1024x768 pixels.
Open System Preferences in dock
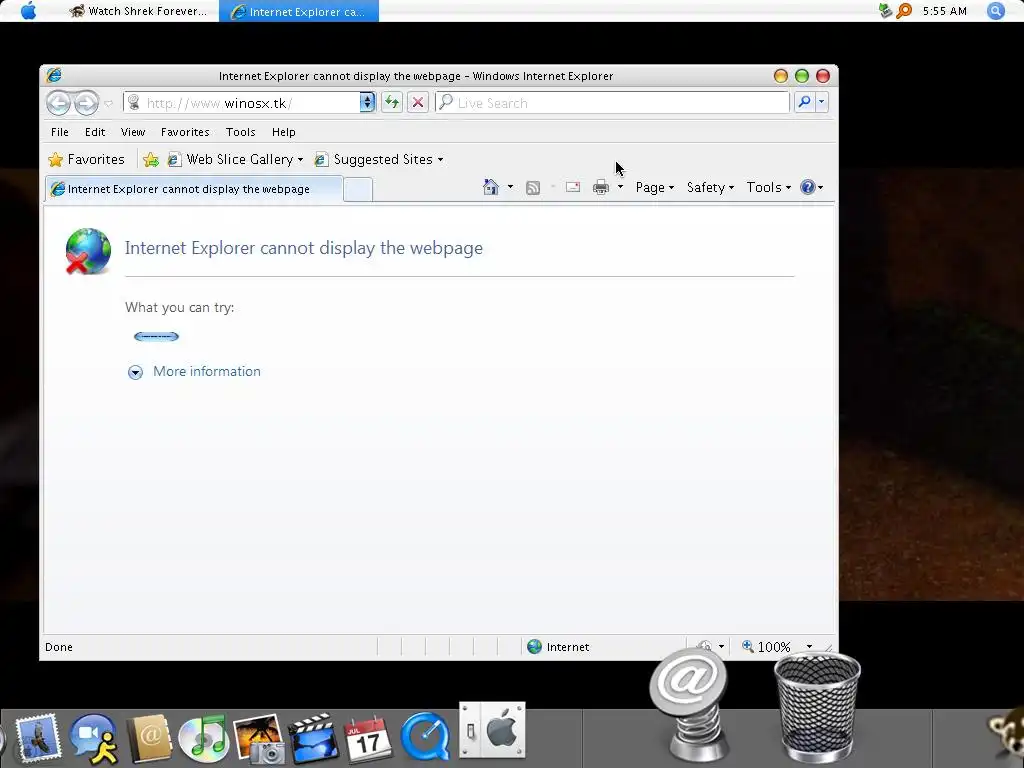click(x=492, y=730)
